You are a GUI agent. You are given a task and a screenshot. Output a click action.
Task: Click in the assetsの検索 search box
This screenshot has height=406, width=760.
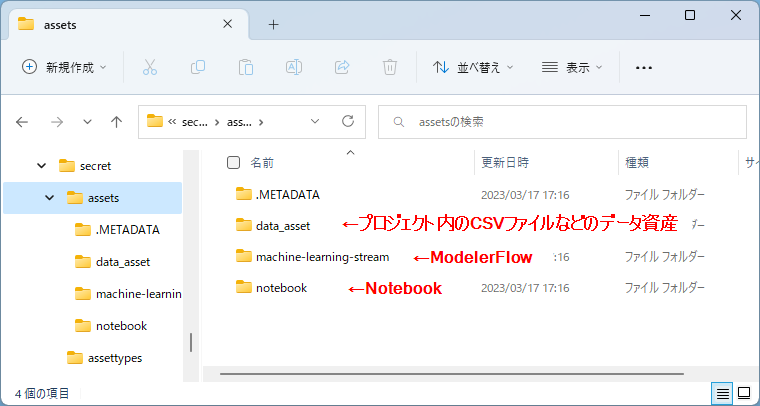[x=562, y=122]
